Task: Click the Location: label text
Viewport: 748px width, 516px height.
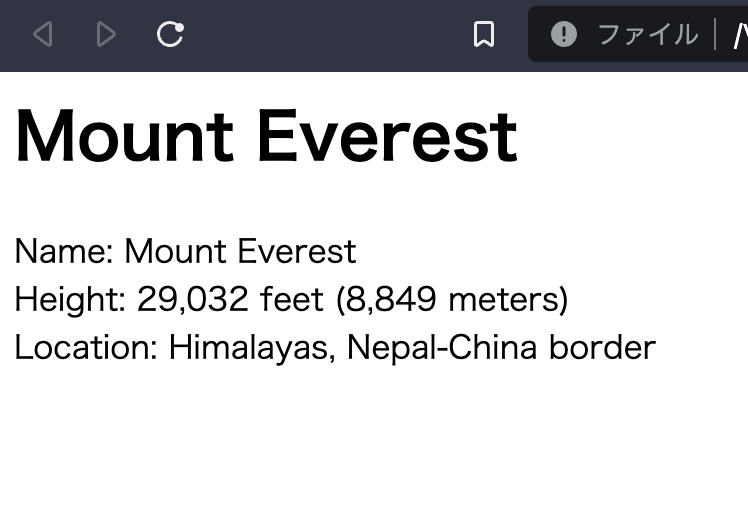Action: click(x=86, y=347)
